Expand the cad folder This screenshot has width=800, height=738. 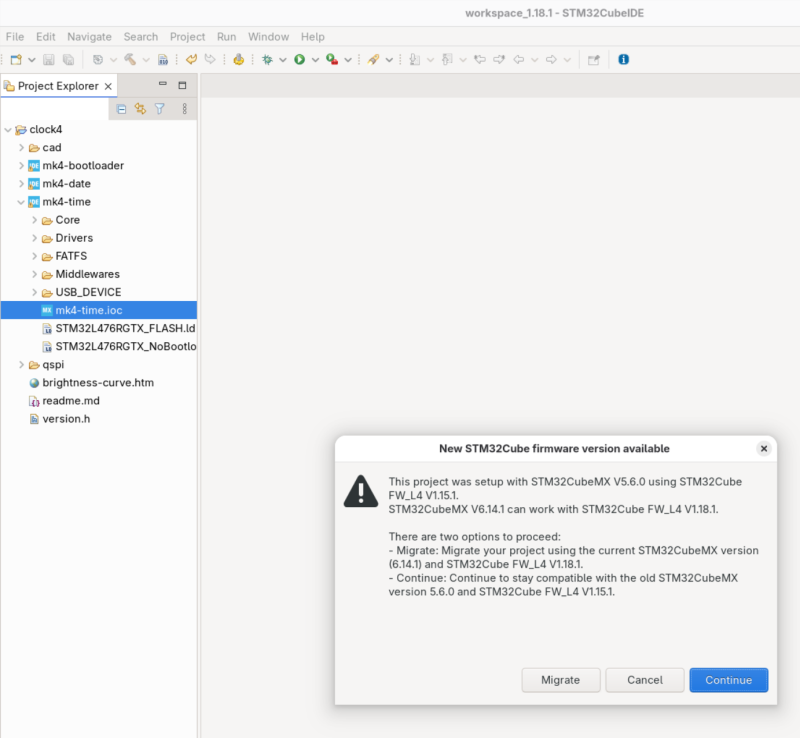[x=21, y=147]
